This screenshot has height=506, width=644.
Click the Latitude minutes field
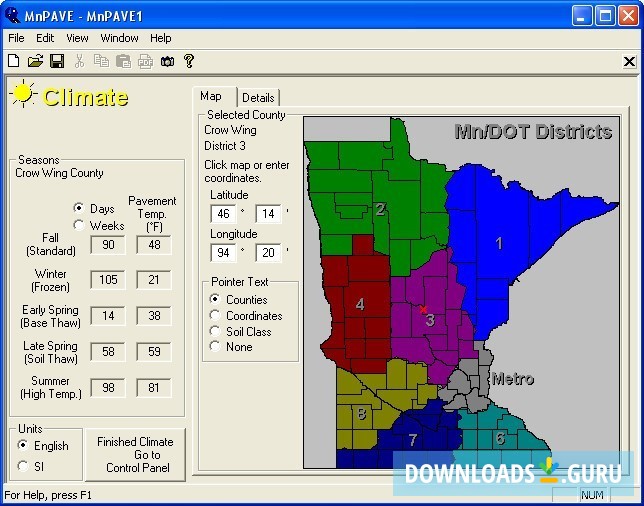pos(268,214)
